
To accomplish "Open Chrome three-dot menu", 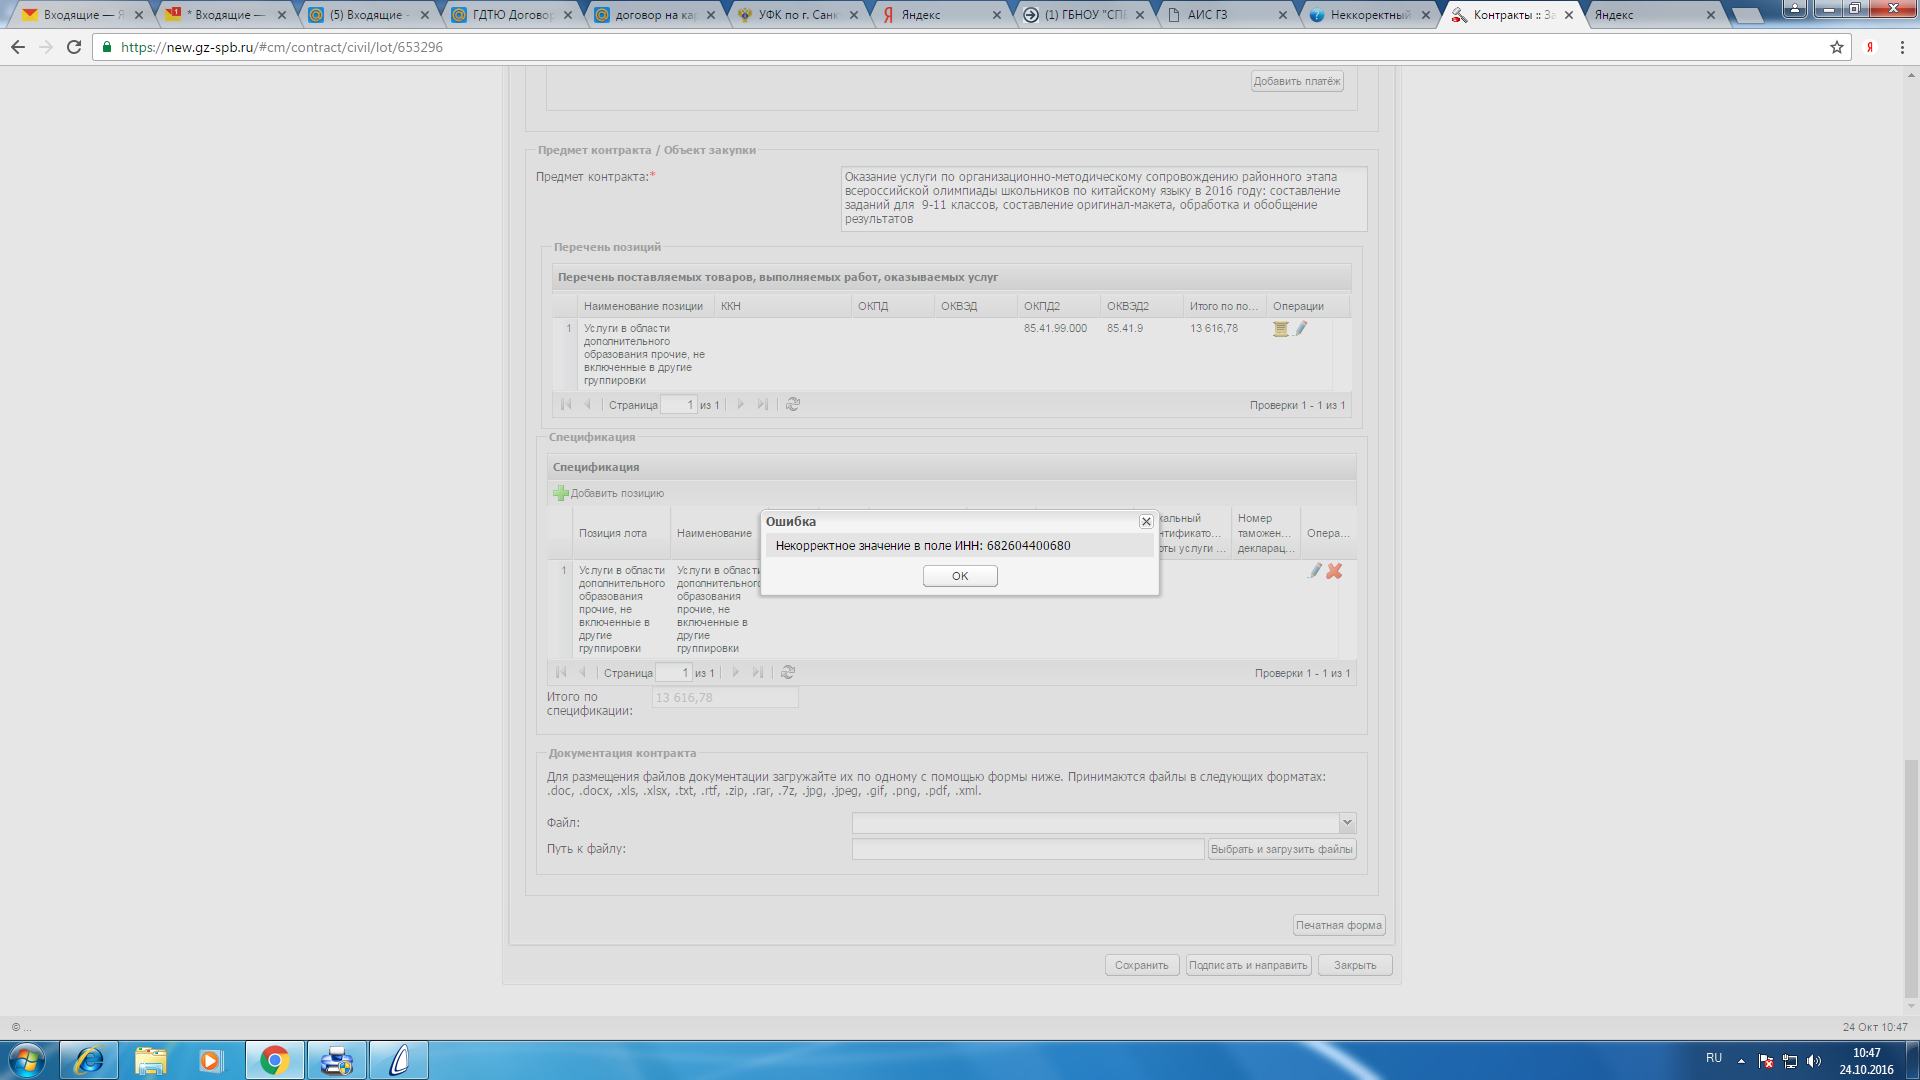I will [1902, 47].
